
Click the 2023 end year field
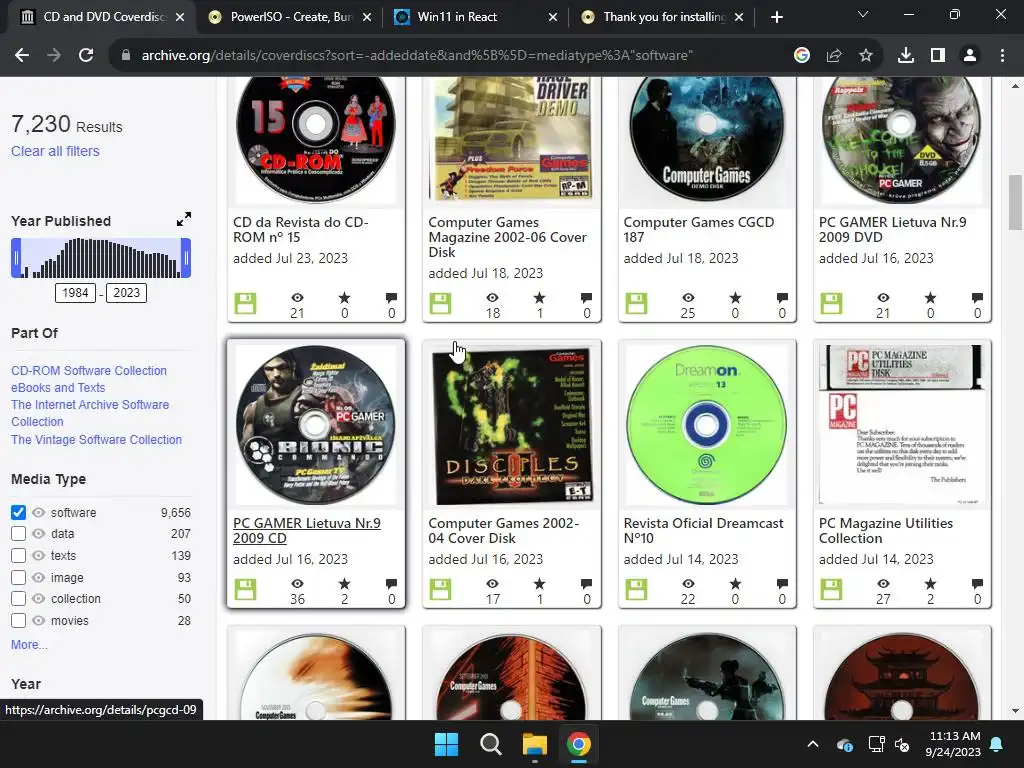pyautogui.click(x=127, y=293)
